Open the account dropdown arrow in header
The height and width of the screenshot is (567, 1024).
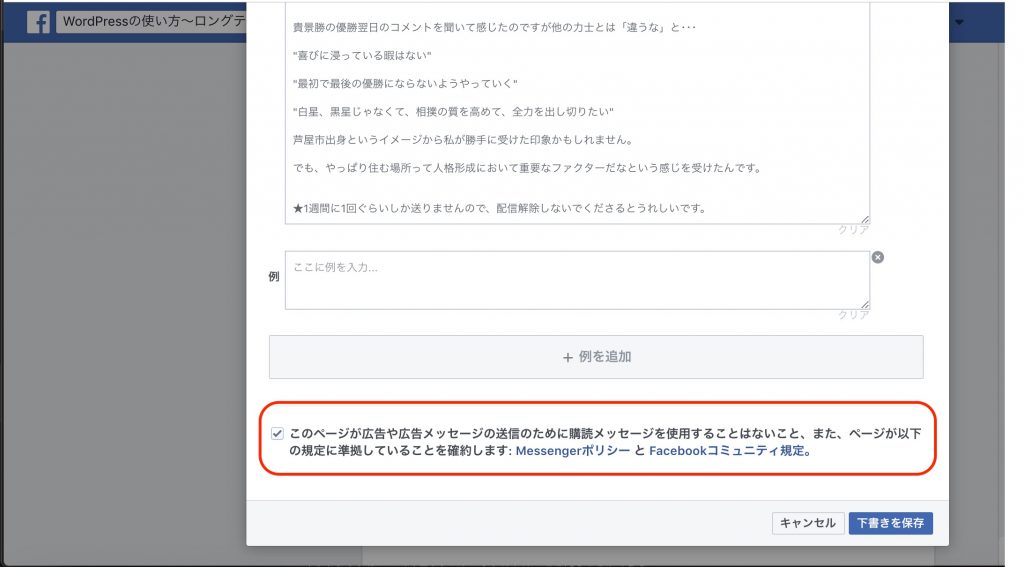click(x=959, y=22)
